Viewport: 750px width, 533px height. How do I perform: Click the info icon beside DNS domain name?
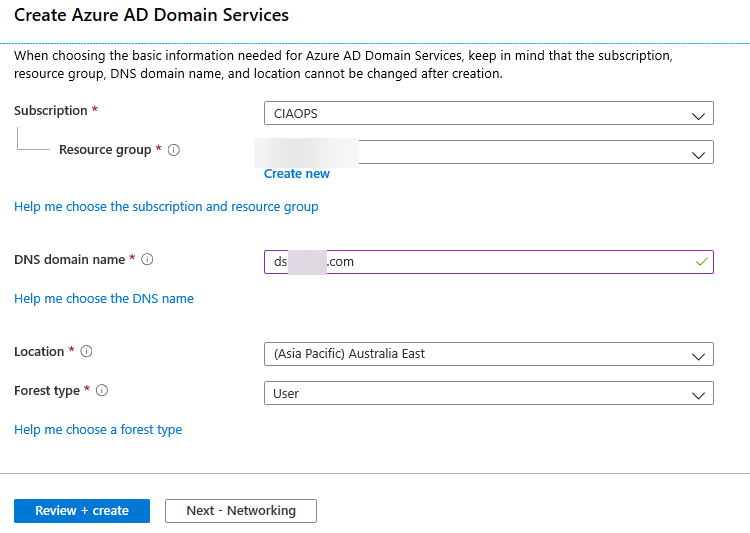click(147, 260)
